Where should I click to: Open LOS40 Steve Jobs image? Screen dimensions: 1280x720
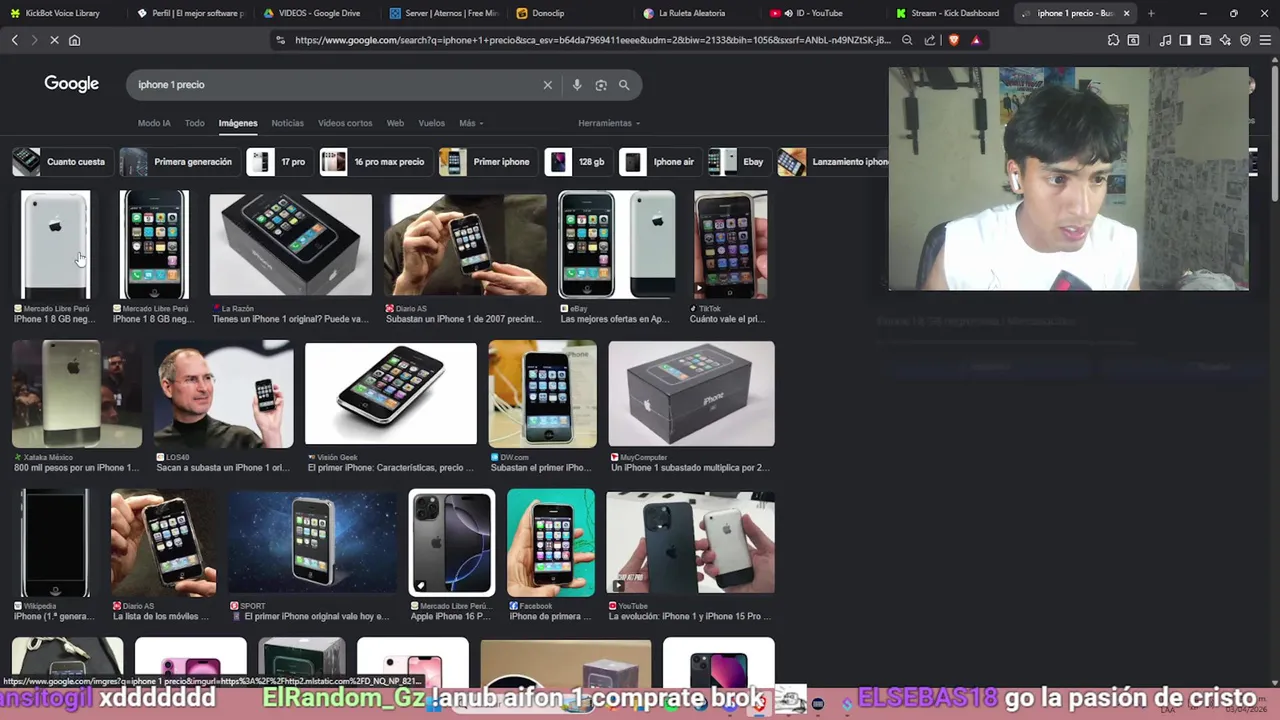click(x=224, y=394)
